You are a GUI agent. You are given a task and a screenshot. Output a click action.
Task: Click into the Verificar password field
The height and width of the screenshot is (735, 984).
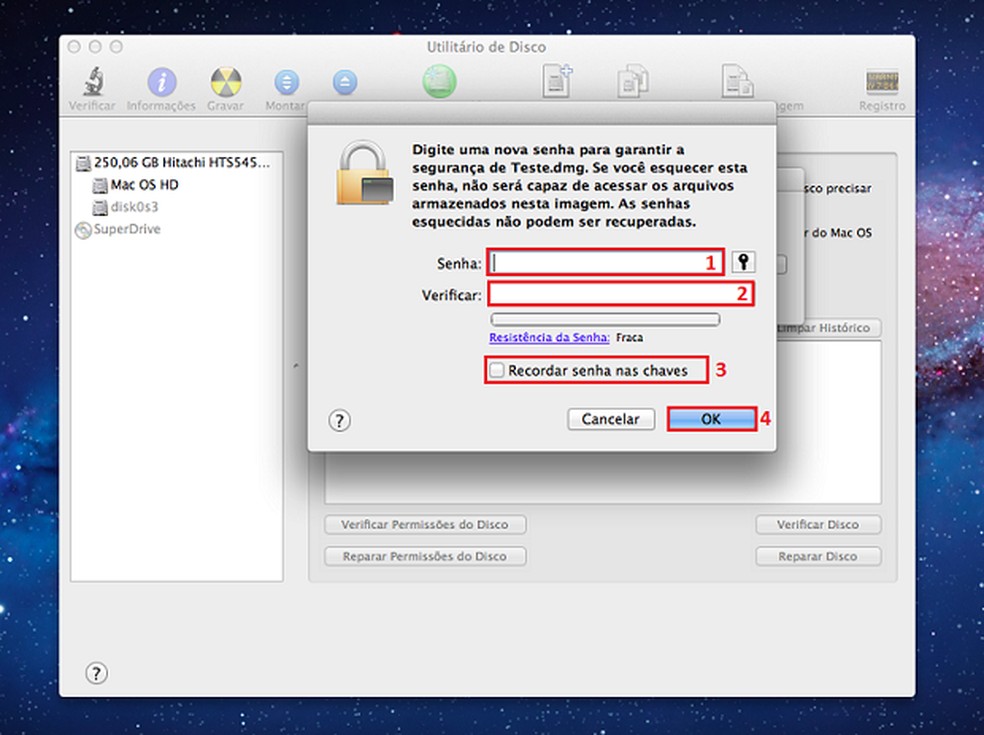click(x=621, y=294)
